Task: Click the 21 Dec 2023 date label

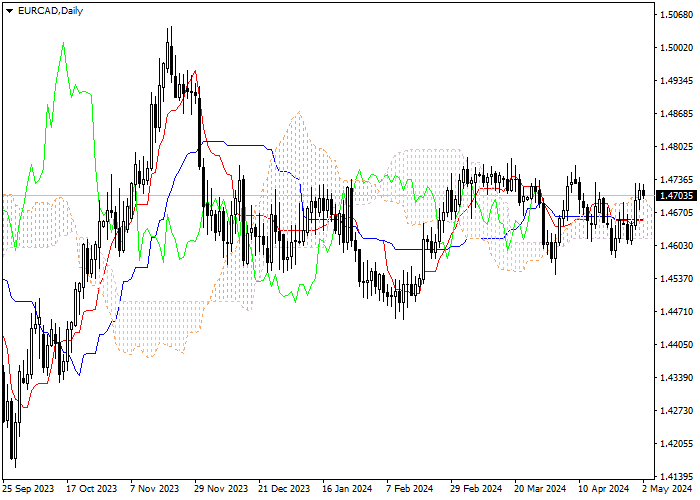Action: [284, 489]
